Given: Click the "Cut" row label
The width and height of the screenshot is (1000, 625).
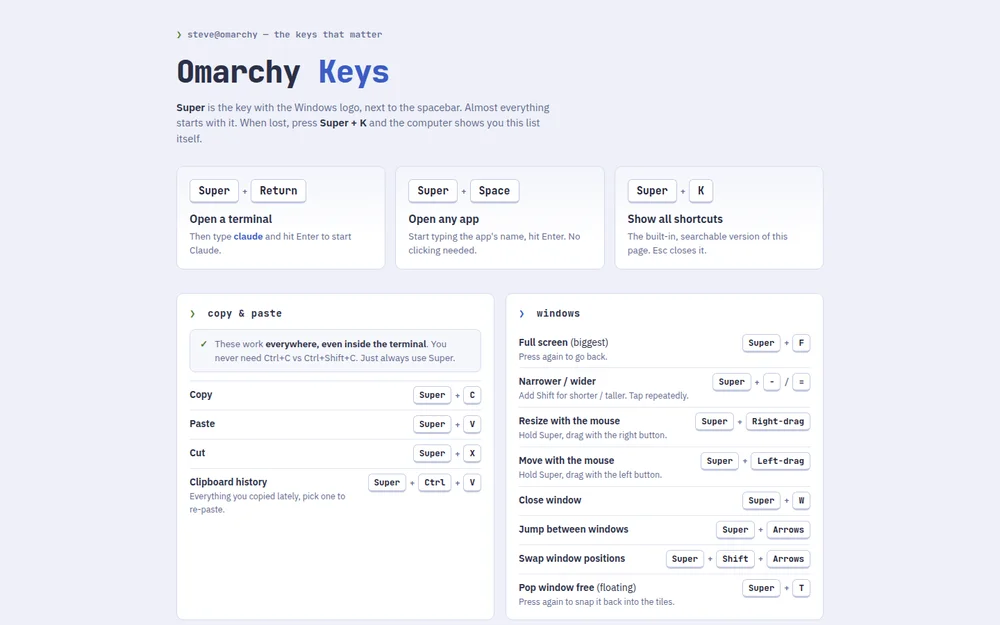Looking at the screenshot, I should tap(197, 453).
